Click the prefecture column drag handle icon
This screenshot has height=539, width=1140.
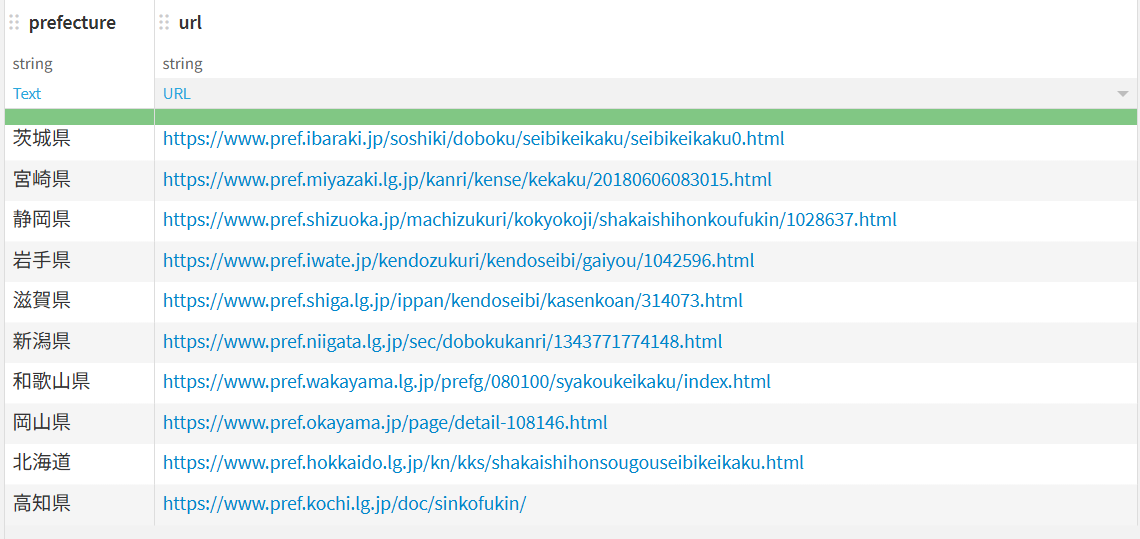pyautogui.click(x=15, y=23)
